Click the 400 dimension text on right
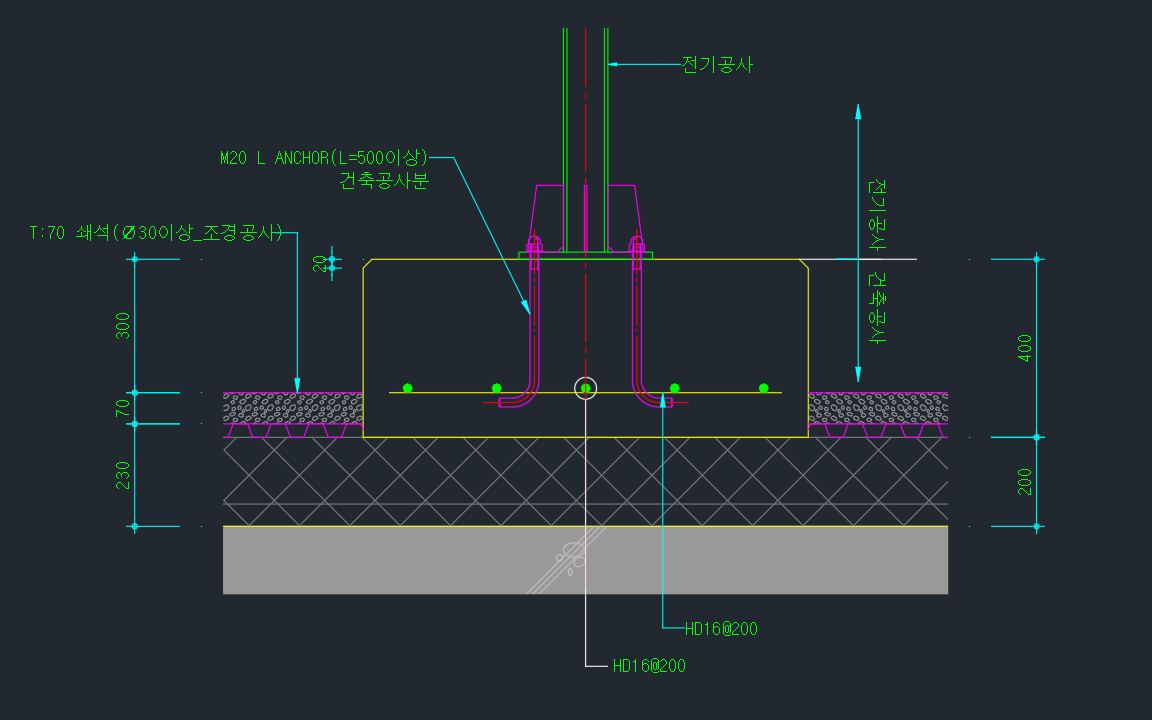This screenshot has height=720, width=1152. pyautogui.click(x=1024, y=348)
